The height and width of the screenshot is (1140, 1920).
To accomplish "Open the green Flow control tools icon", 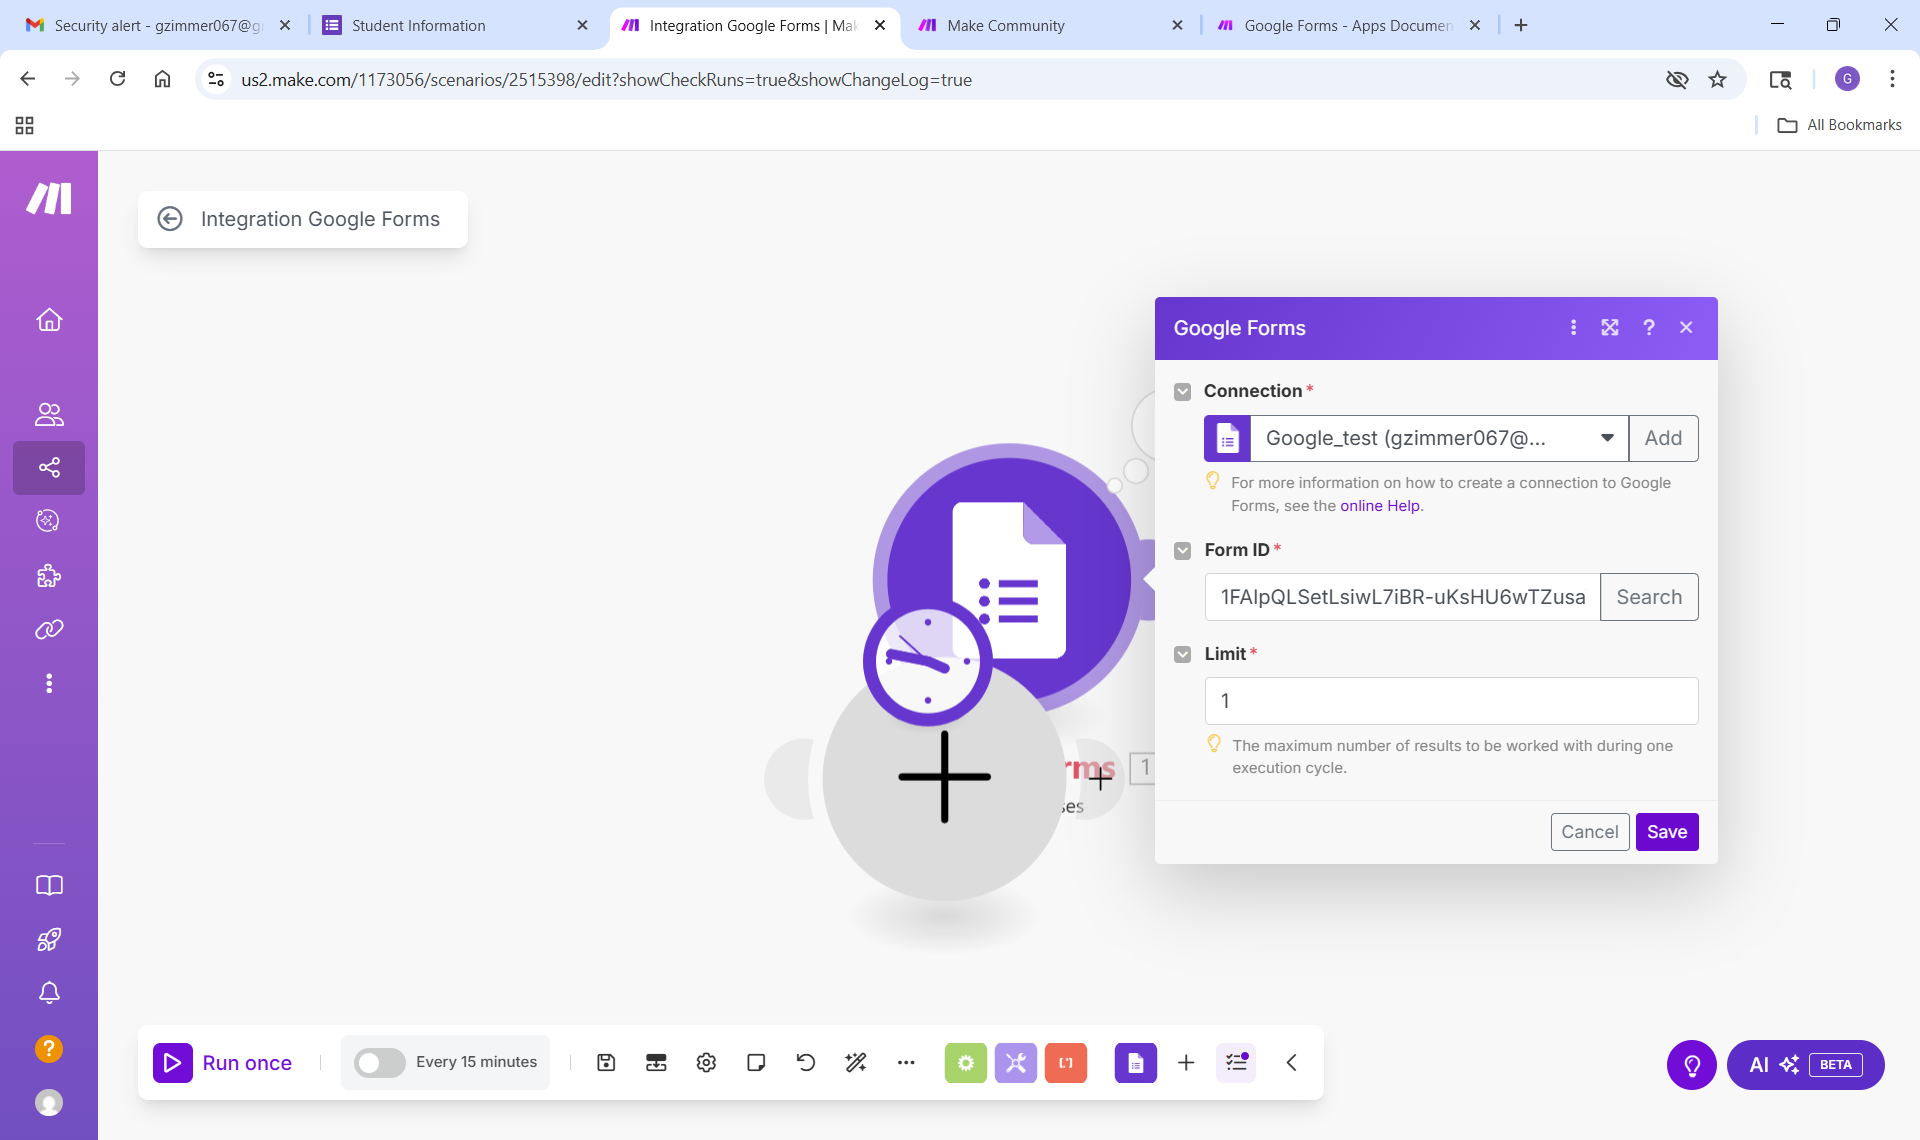I will tap(966, 1062).
